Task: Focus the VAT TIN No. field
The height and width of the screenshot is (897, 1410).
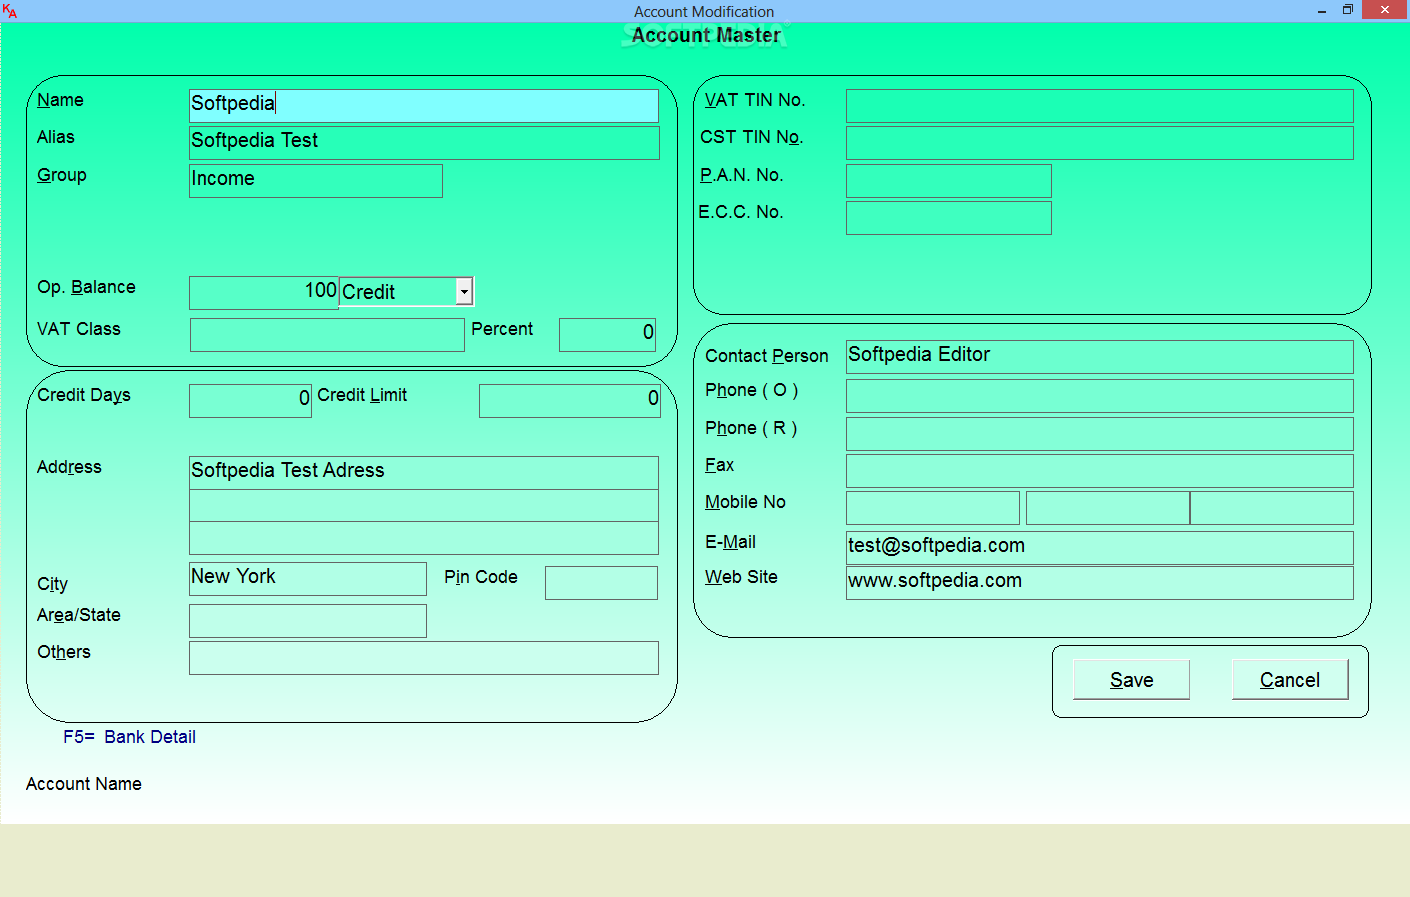Action: [x=1100, y=106]
